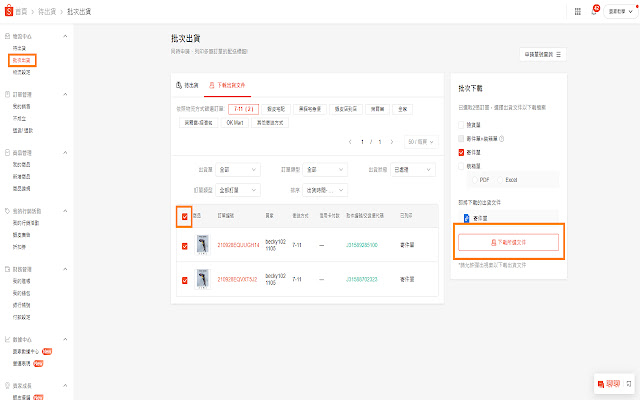Click second breadcrumb link in header

coord(47,11)
